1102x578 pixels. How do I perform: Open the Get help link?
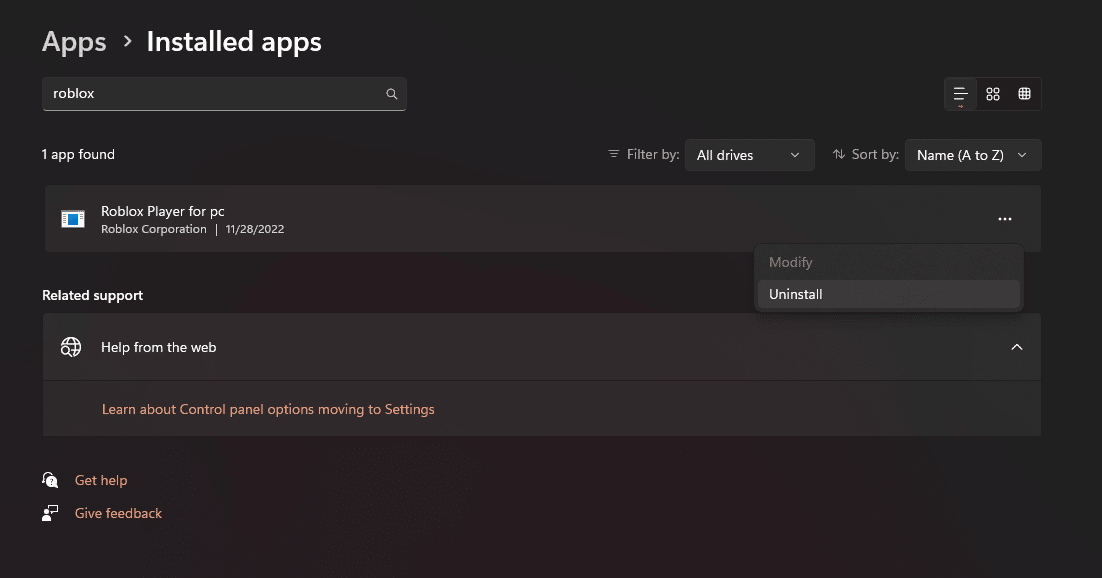(x=101, y=480)
